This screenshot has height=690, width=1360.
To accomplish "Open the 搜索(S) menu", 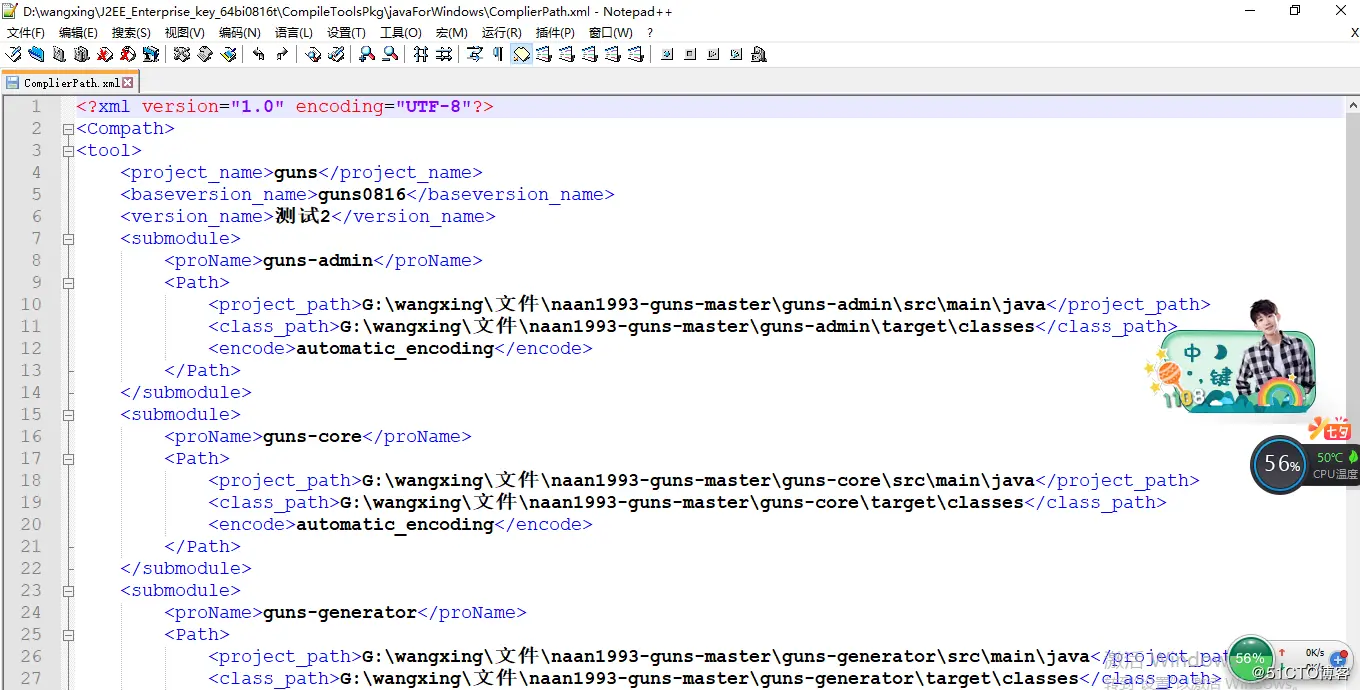I will tap(131, 32).
